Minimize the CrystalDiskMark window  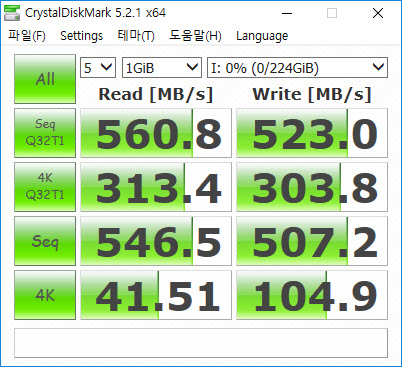point(287,13)
